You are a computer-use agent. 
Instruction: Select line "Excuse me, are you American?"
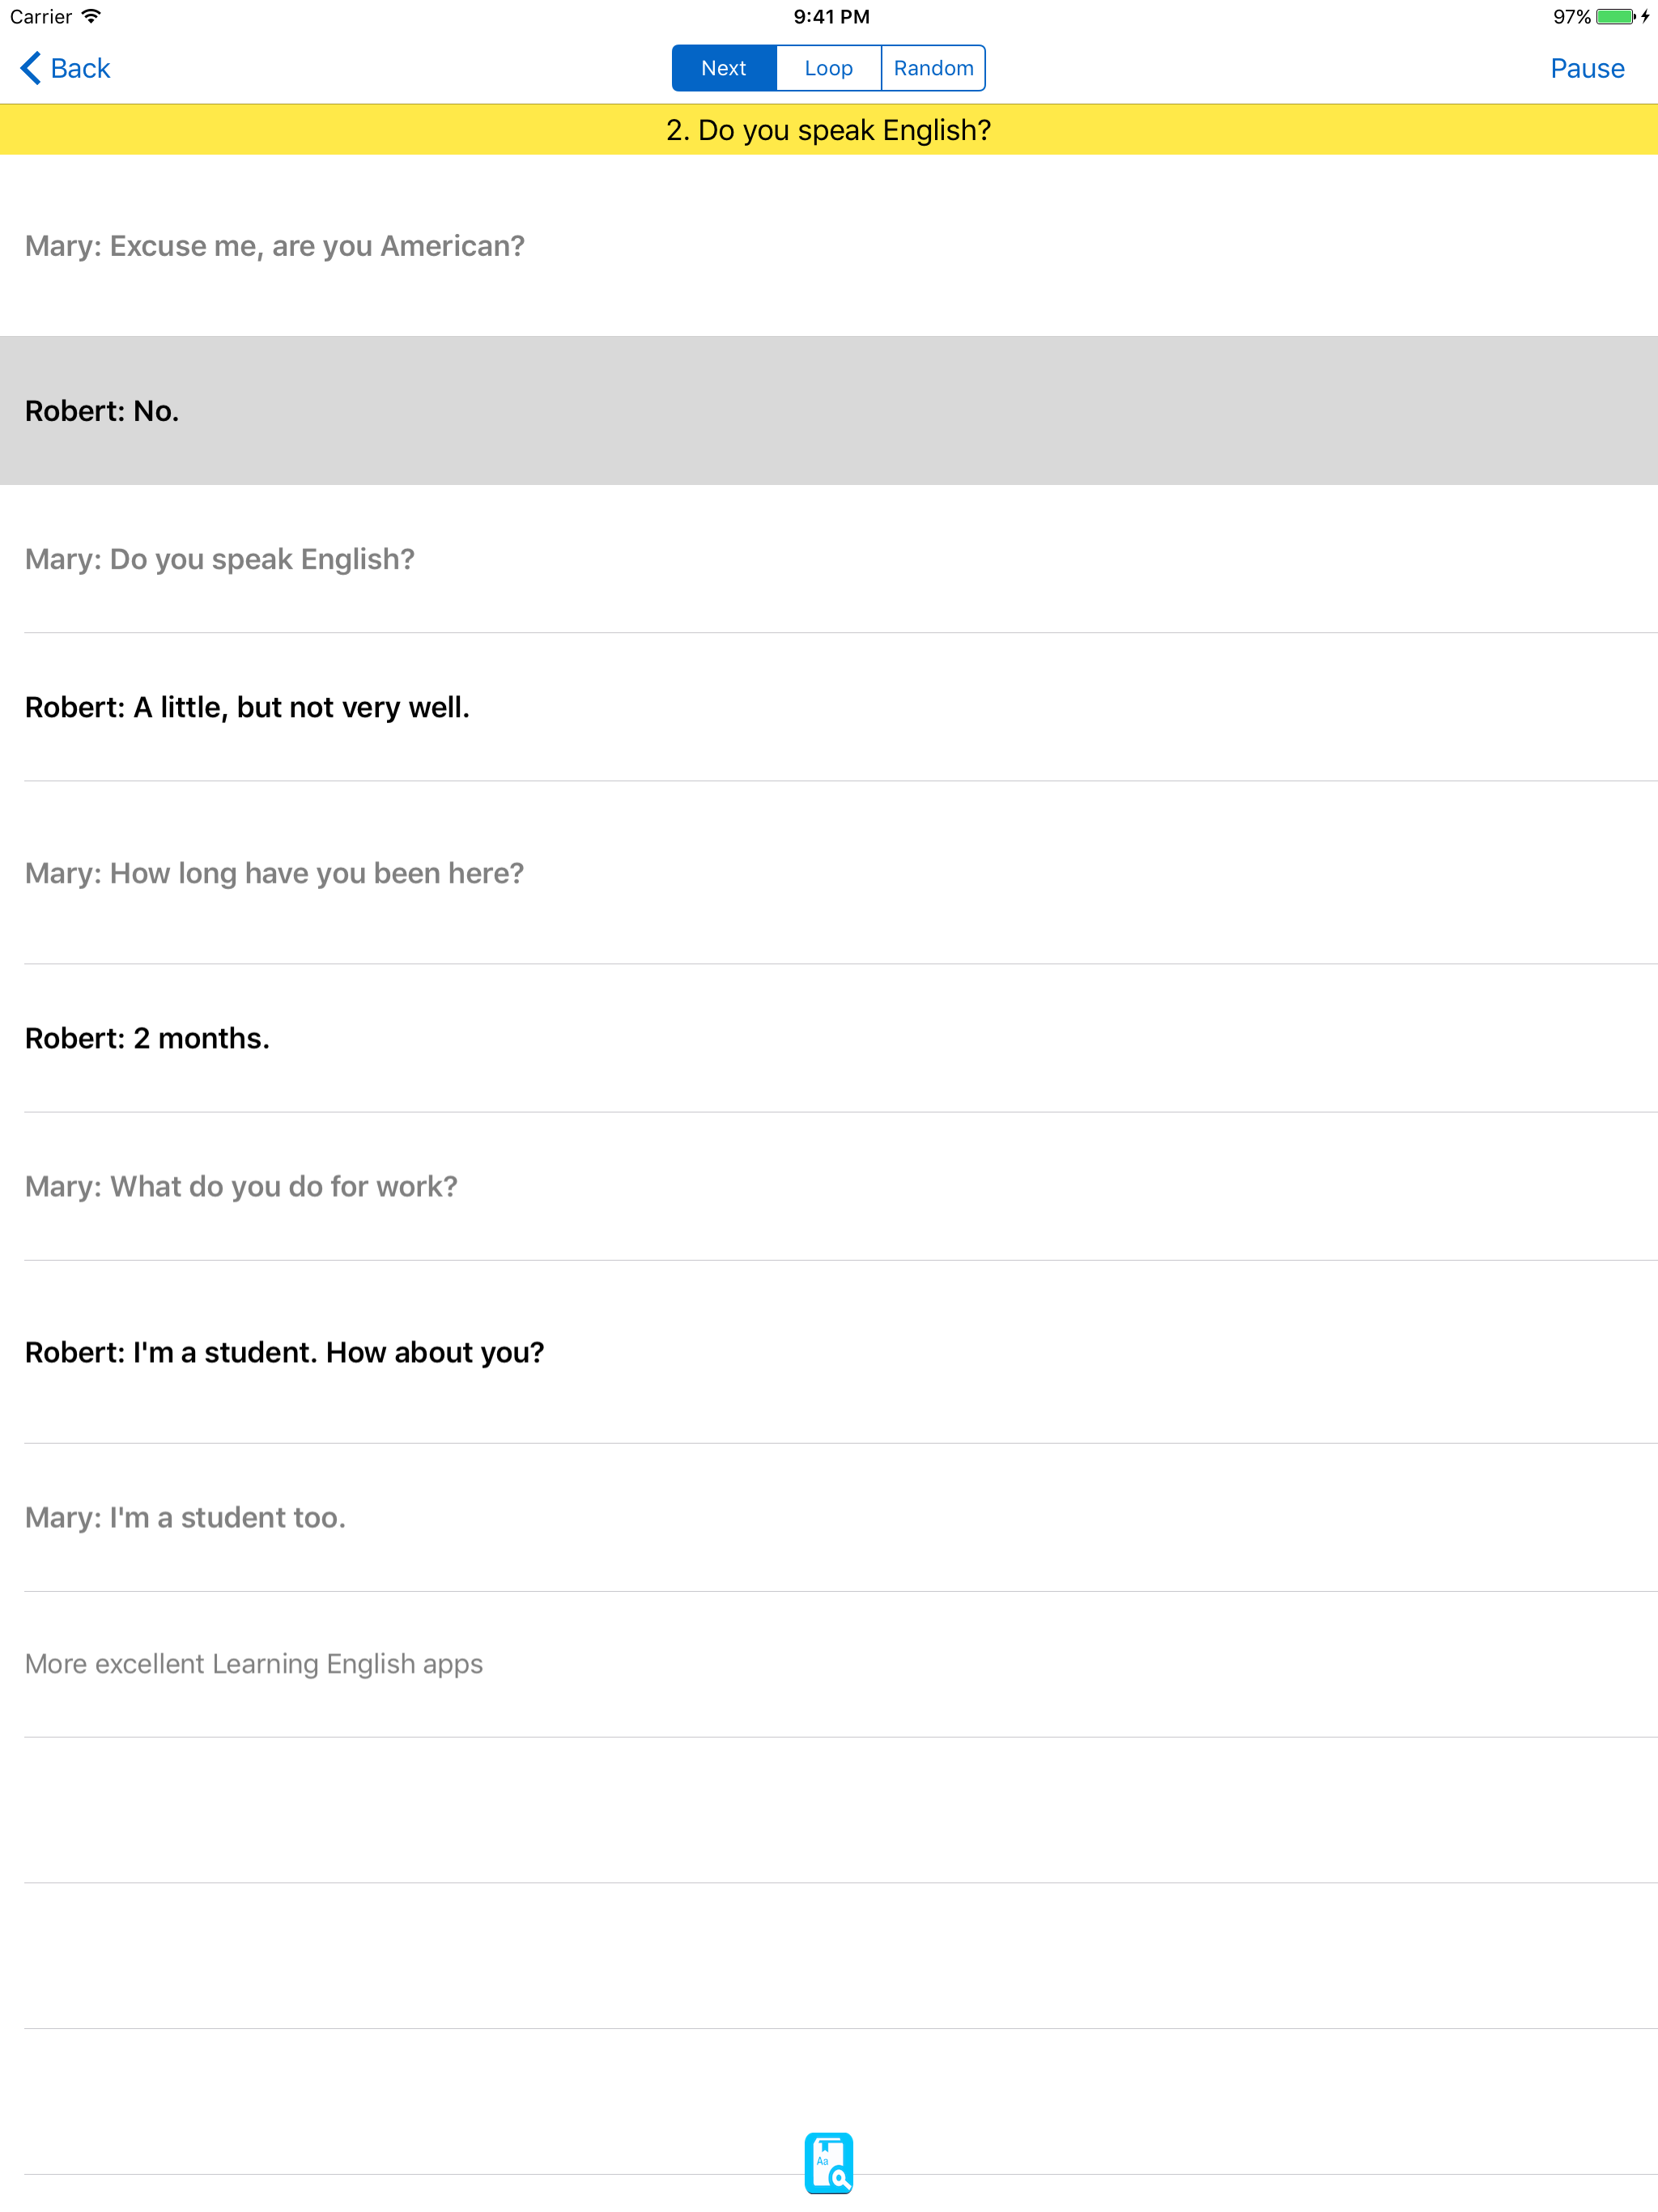click(275, 246)
